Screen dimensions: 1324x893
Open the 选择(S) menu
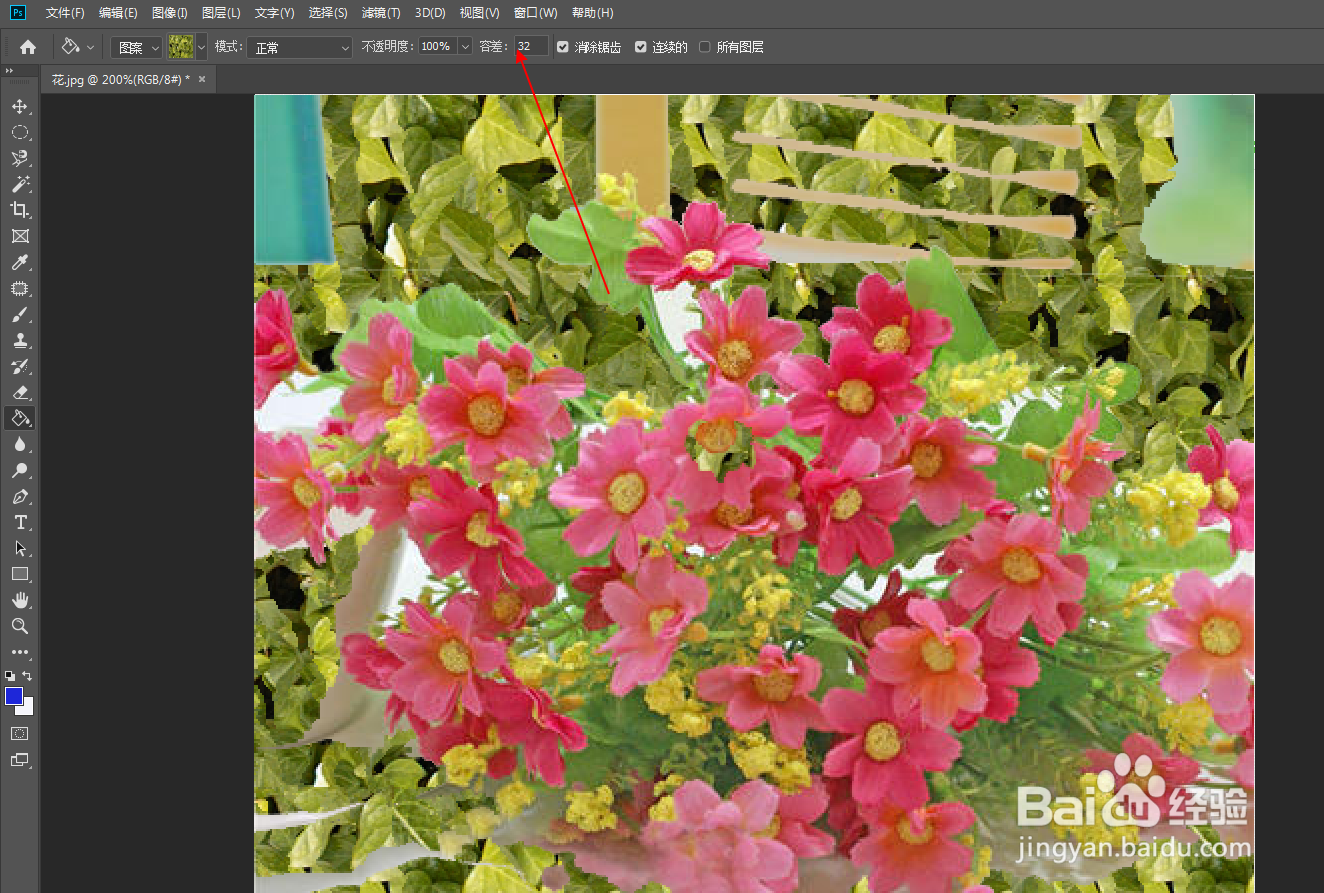328,13
